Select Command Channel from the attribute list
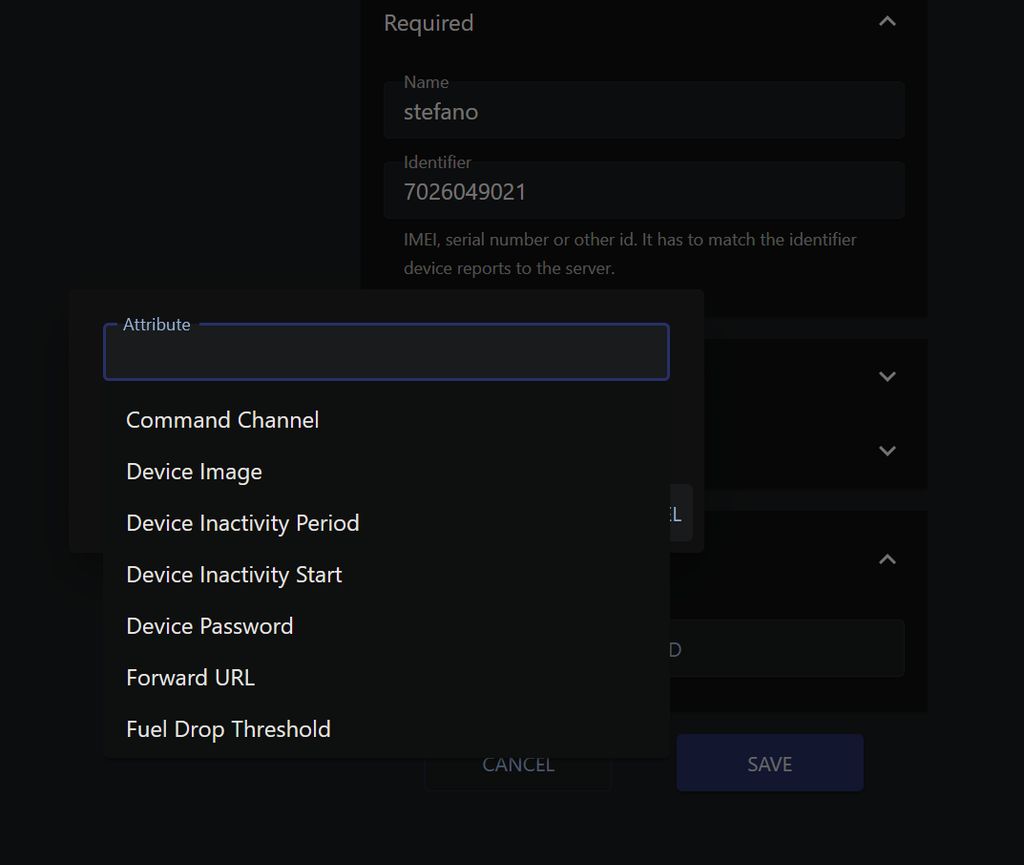Image resolution: width=1024 pixels, height=865 pixels. [222, 420]
